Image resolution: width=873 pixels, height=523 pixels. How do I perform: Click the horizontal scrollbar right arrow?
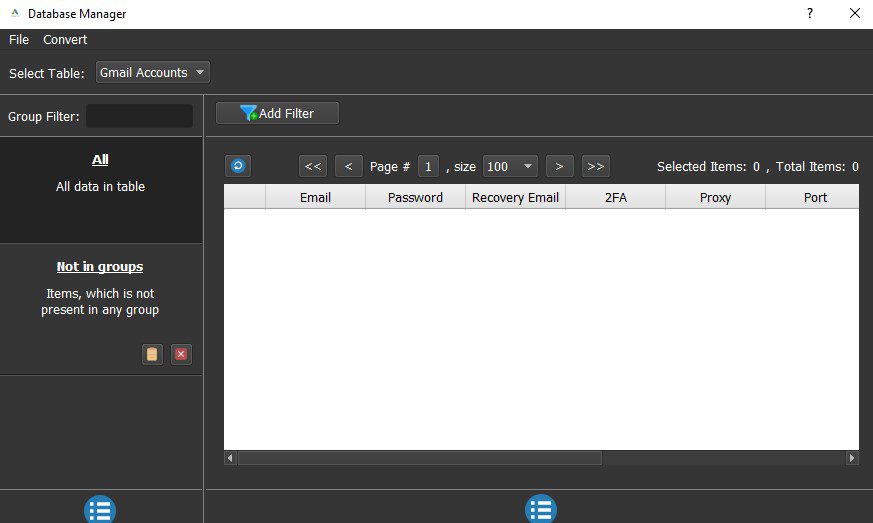point(852,458)
